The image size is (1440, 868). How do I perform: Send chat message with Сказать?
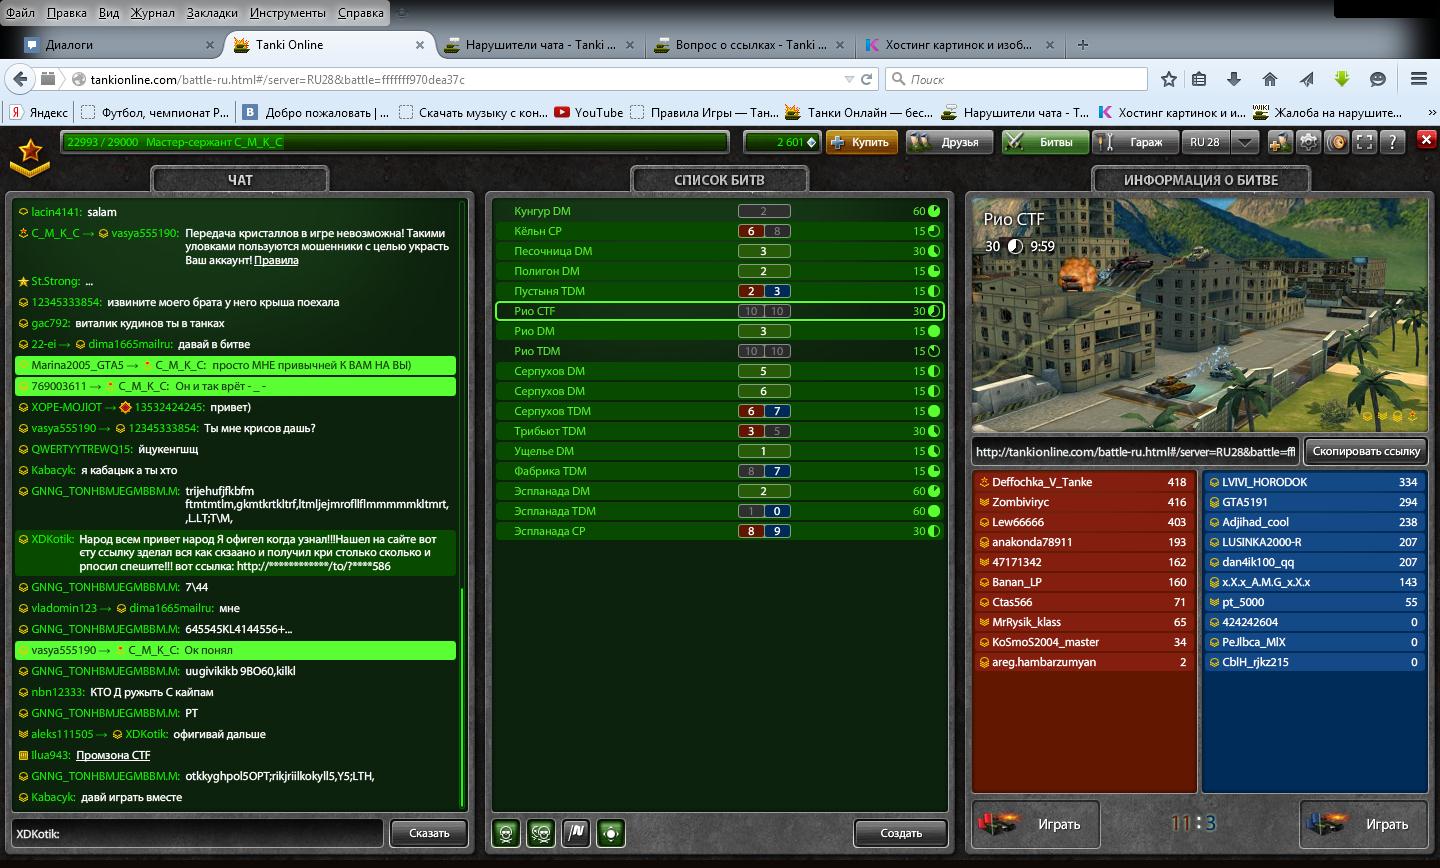pyautogui.click(x=429, y=832)
